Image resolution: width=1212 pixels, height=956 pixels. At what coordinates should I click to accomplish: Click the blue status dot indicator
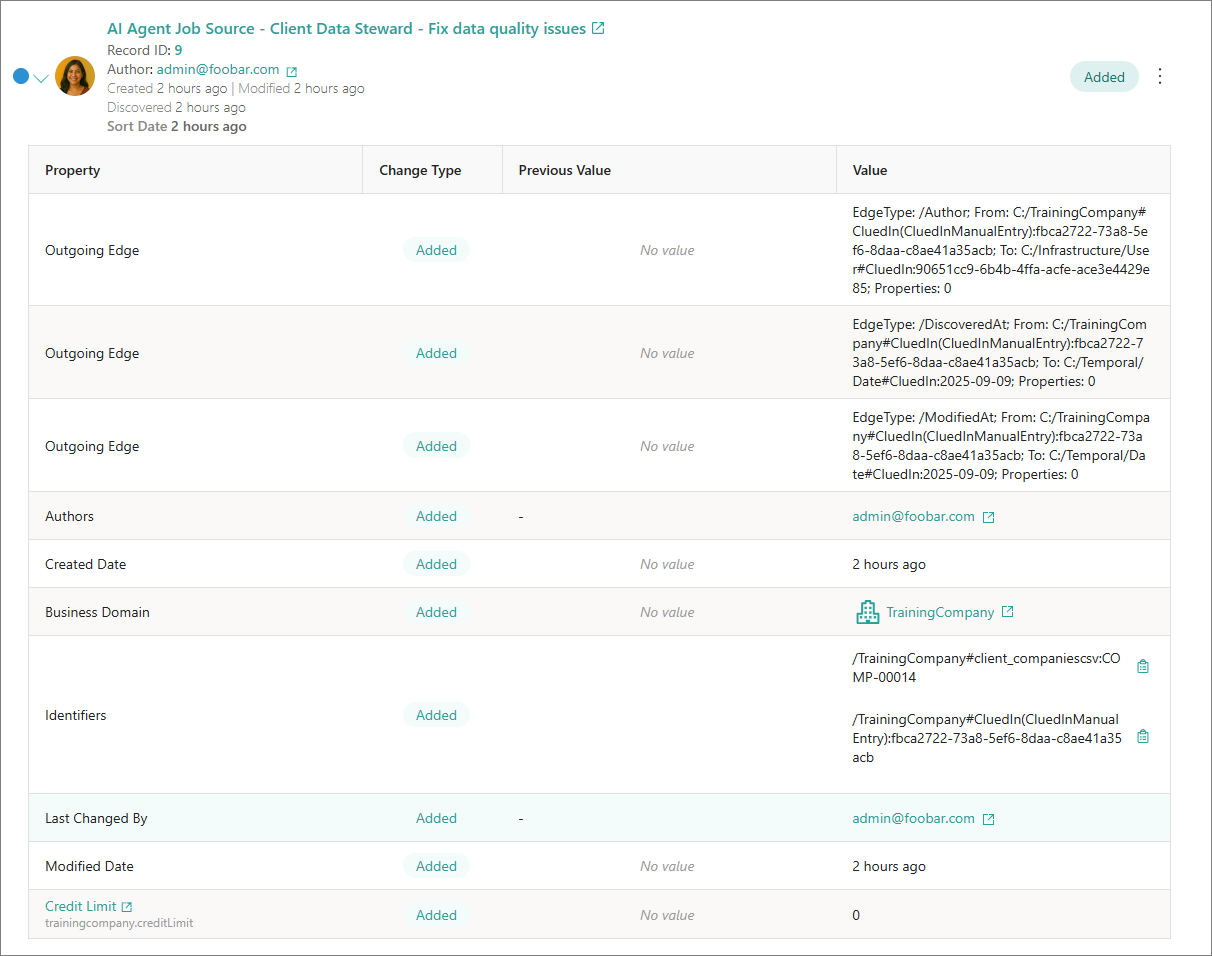[x=21, y=77]
